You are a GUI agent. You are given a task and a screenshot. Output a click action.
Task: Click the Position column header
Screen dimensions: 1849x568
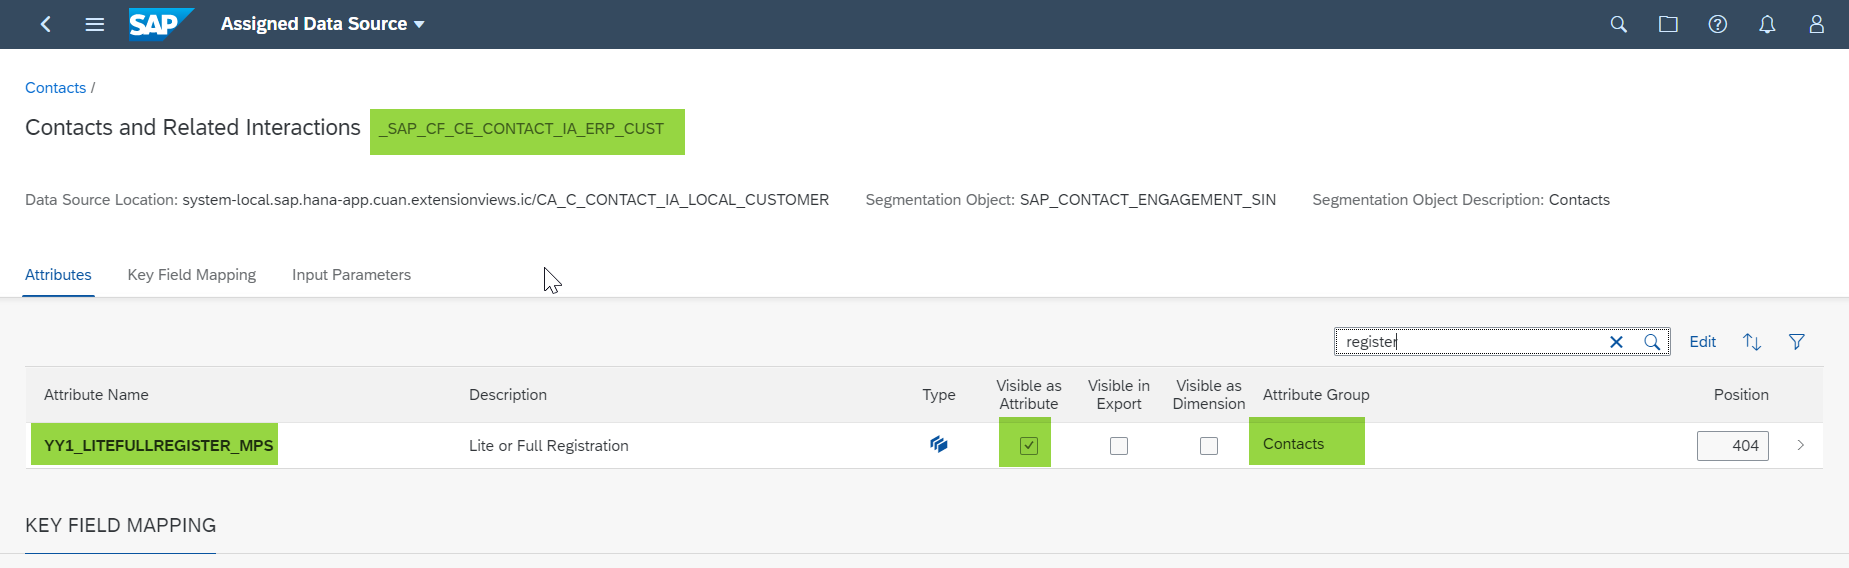(1741, 395)
